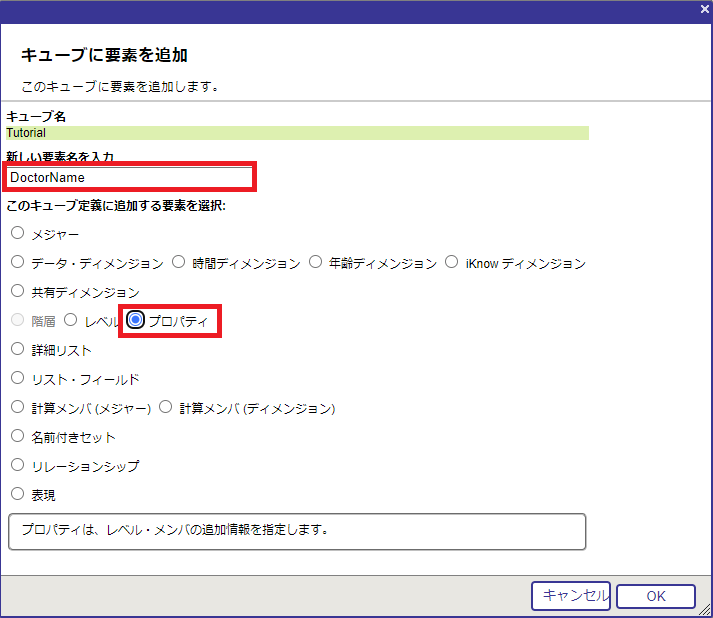Pick the 年齢ディメンション radio button
The image size is (713, 618).
[x=316, y=262]
